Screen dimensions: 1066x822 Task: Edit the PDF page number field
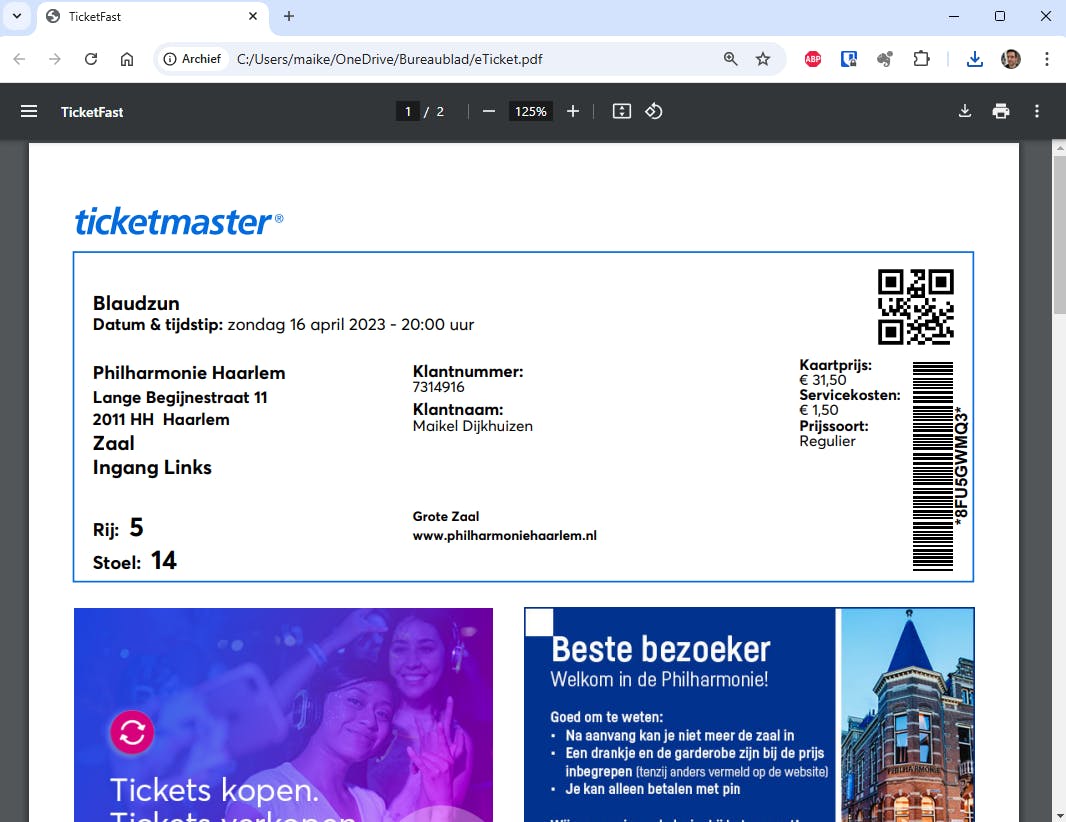408,112
